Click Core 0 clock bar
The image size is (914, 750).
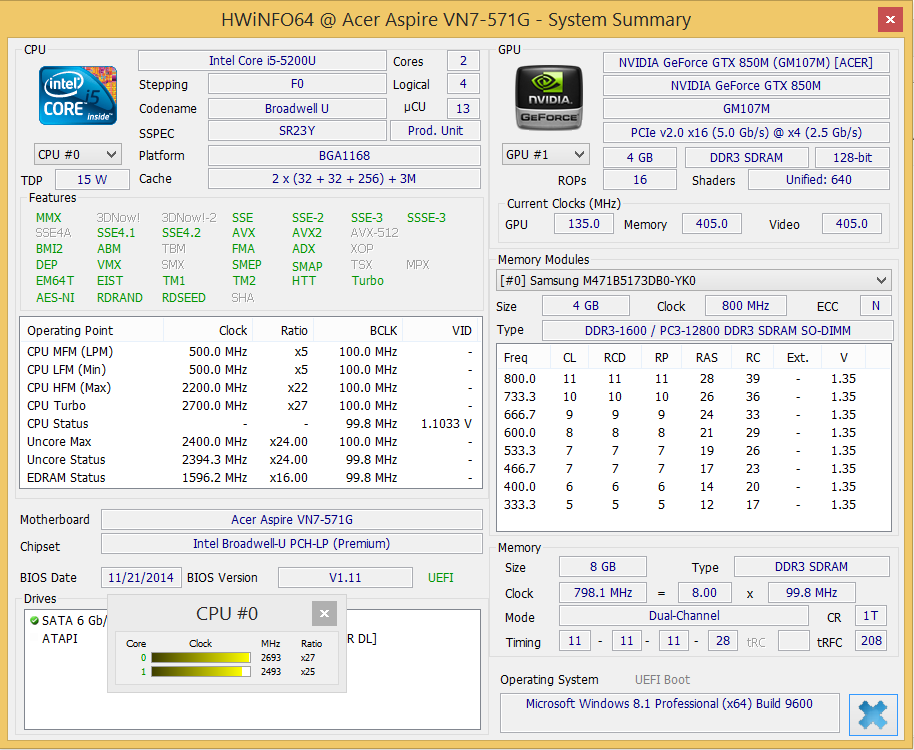coord(201,657)
